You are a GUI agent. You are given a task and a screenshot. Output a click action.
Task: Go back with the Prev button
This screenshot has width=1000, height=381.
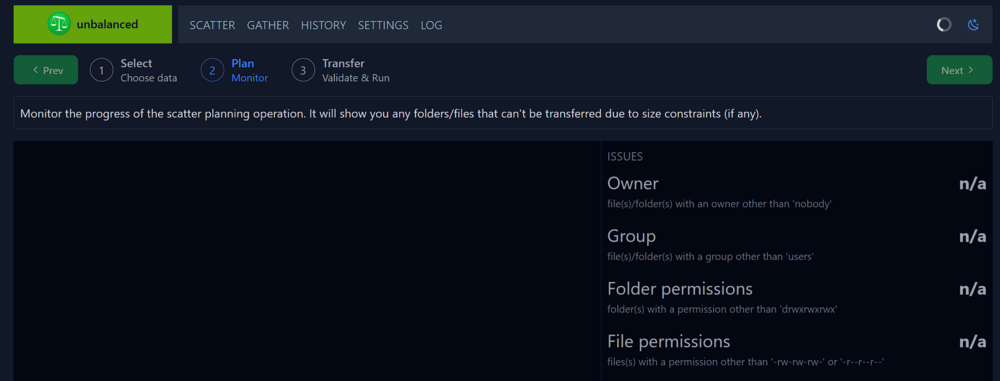click(46, 70)
